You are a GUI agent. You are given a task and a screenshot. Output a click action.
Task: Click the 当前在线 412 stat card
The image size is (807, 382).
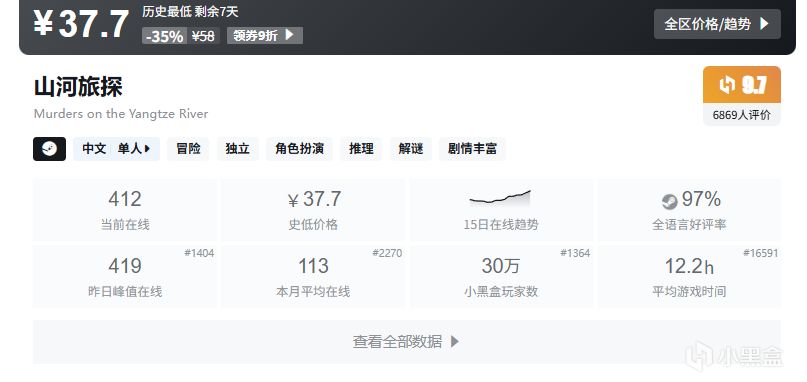[125, 210]
